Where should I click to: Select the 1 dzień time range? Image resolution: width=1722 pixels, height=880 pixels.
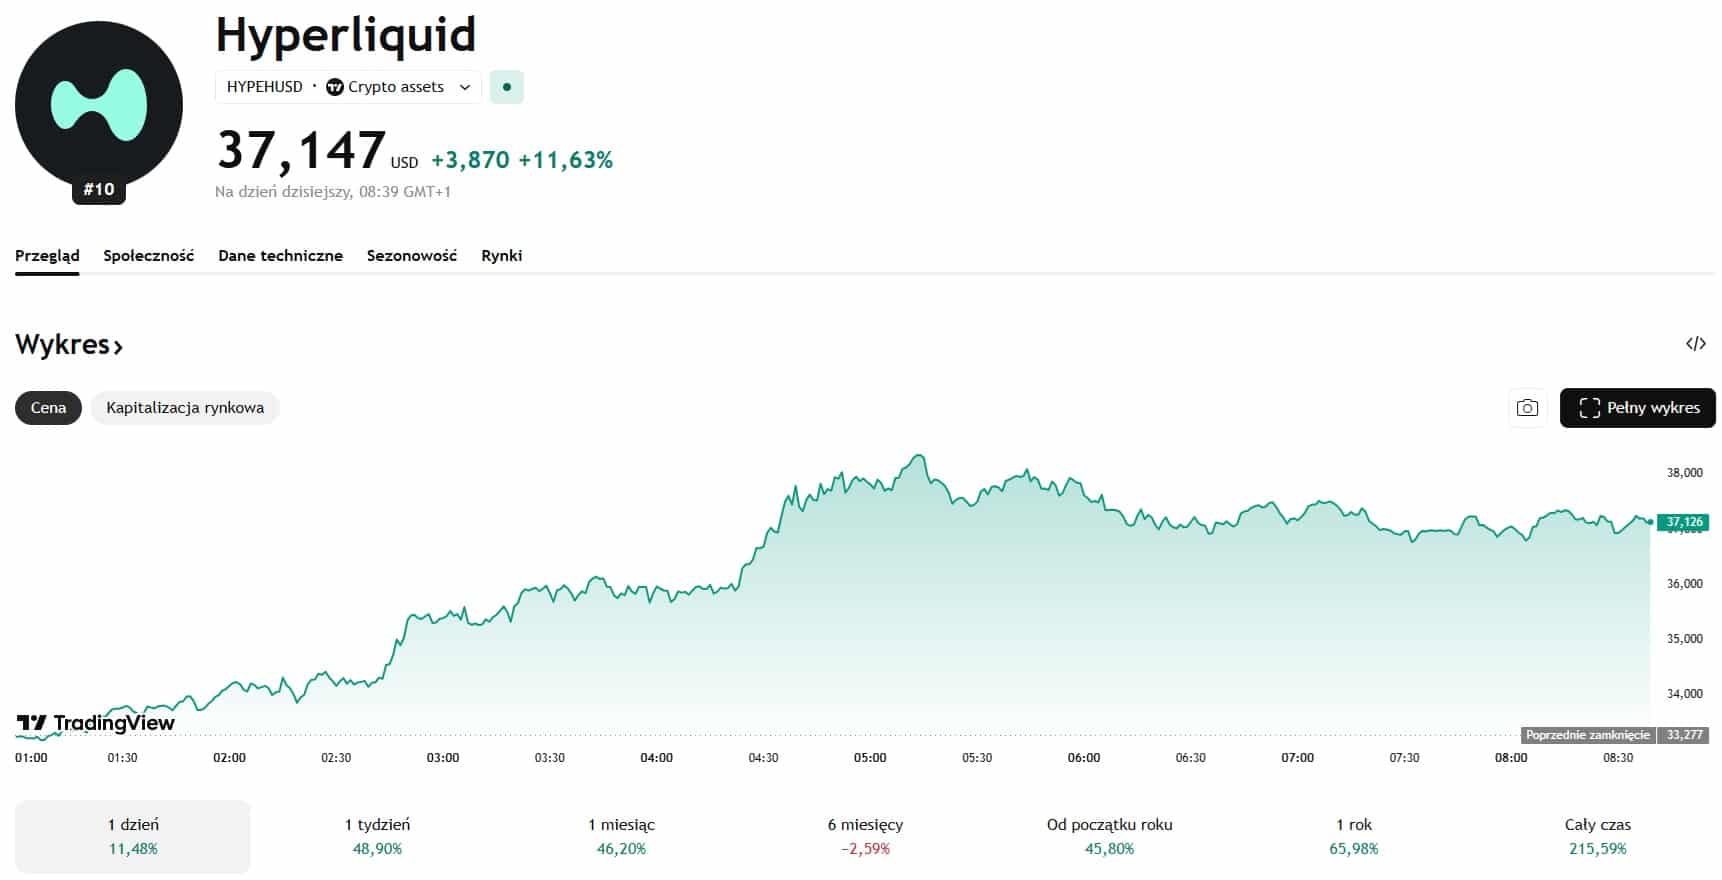133,836
